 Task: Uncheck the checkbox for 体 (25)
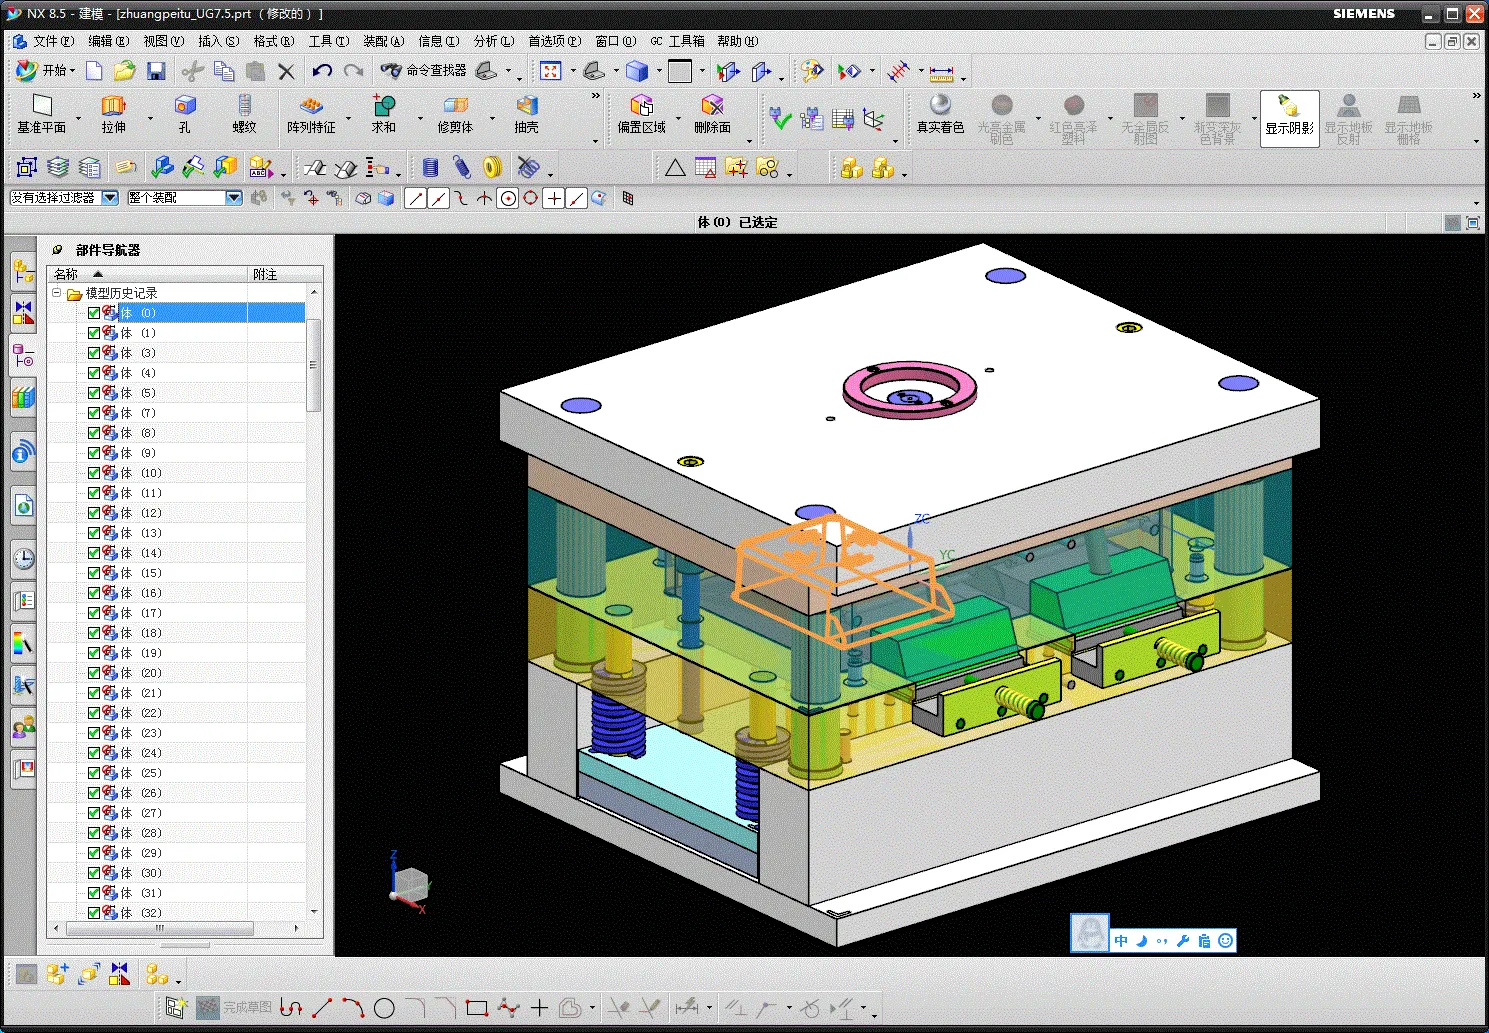tap(94, 773)
